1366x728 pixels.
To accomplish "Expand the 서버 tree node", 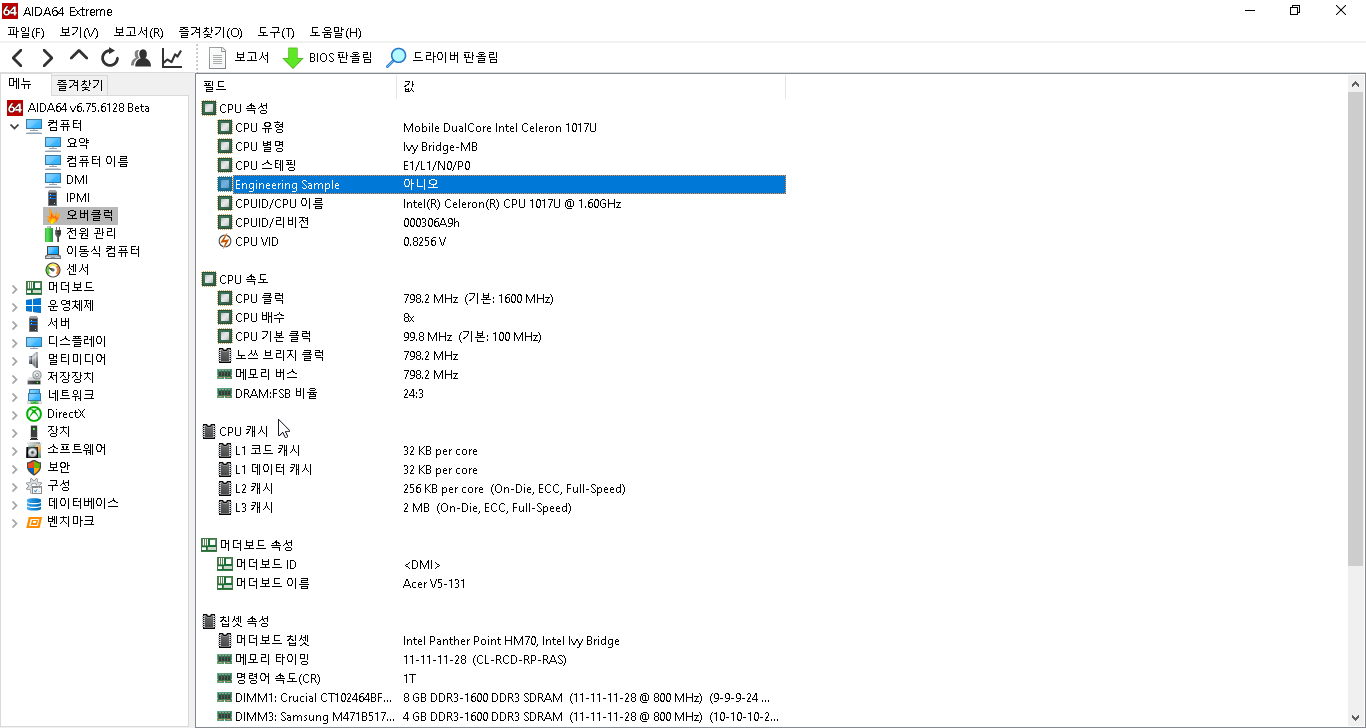I will point(14,324).
